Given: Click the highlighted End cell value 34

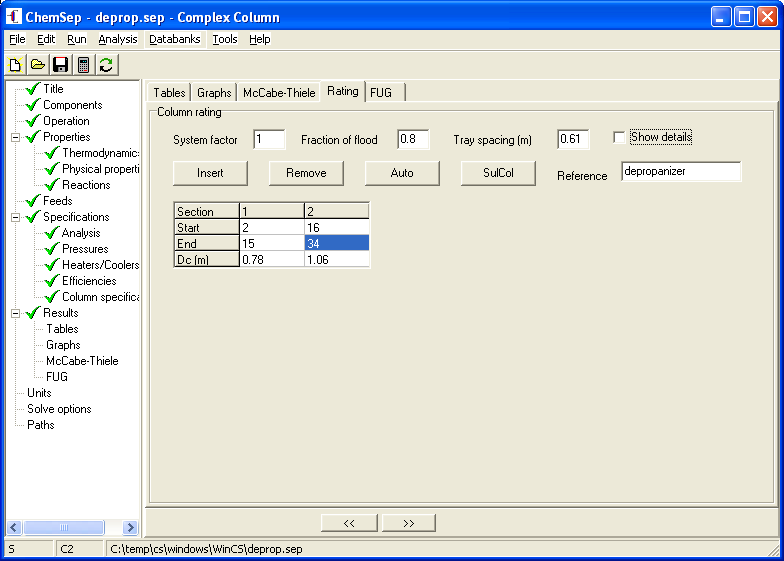Looking at the screenshot, I should tap(336, 244).
